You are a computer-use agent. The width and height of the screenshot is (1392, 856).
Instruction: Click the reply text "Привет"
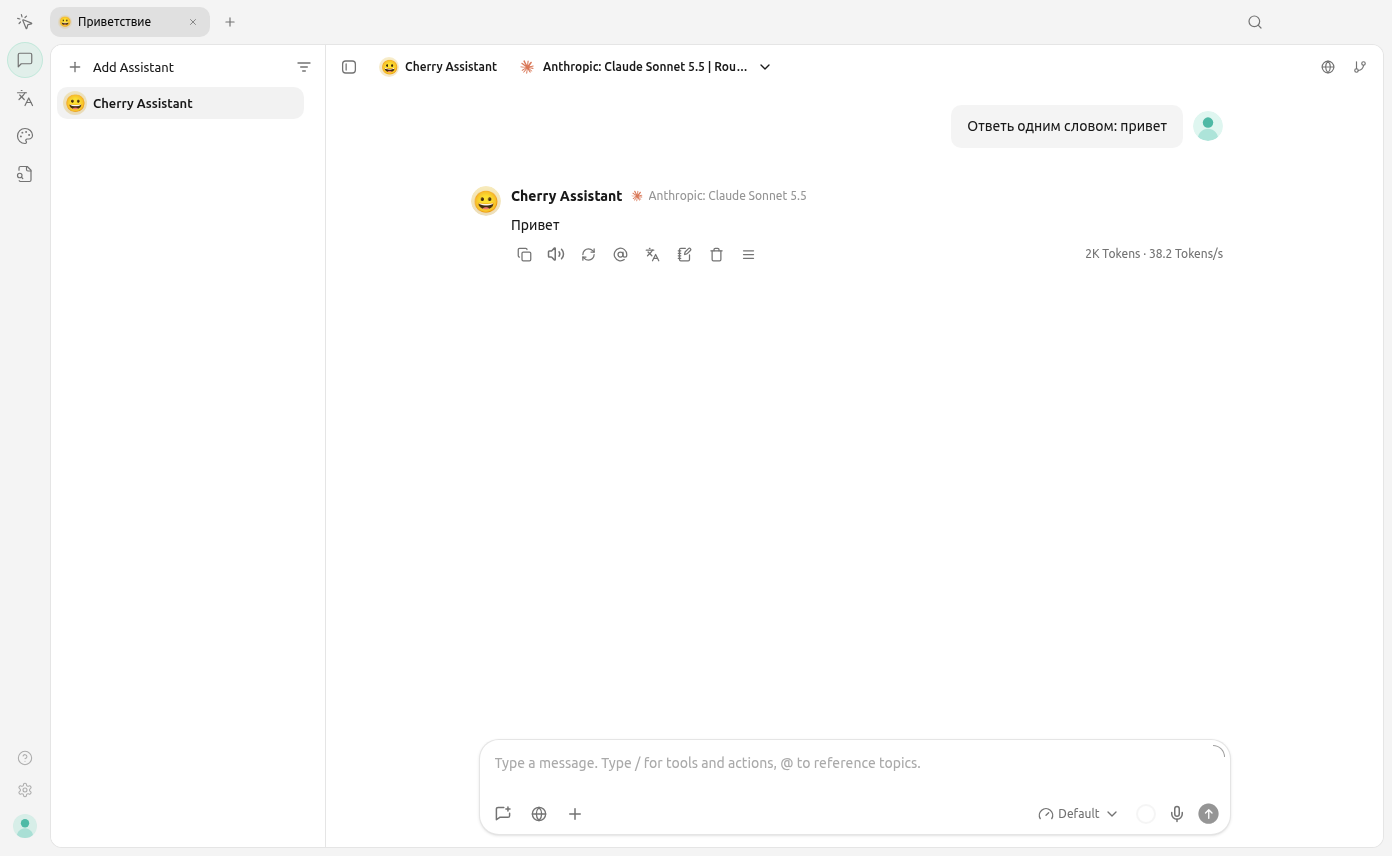point(535,225)
